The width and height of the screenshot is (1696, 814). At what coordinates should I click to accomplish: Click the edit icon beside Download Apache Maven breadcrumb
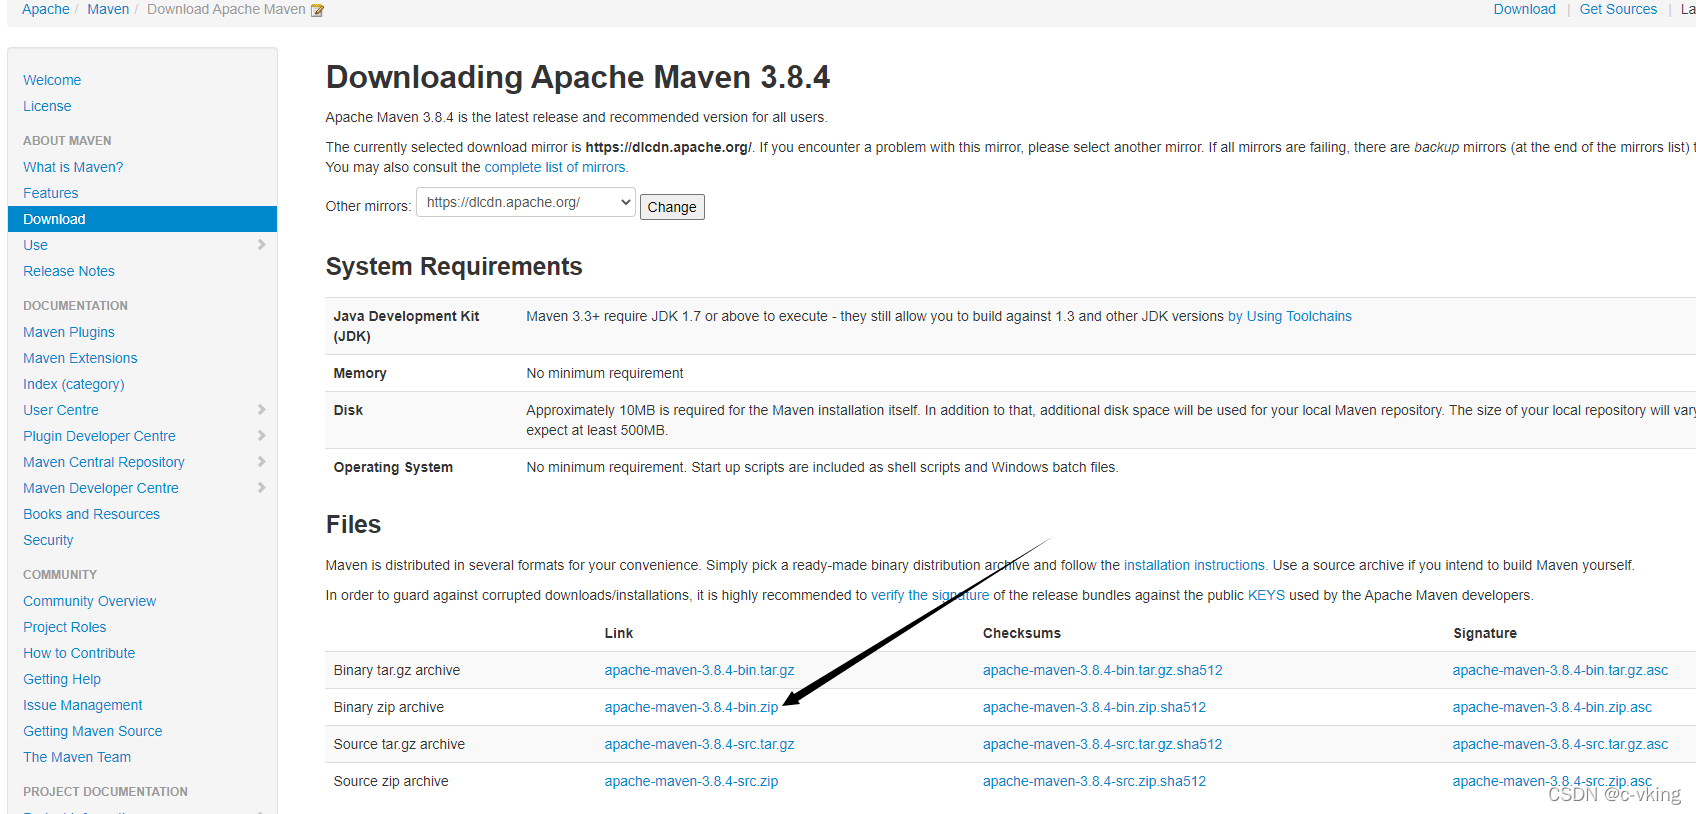[x=317, y=10]
